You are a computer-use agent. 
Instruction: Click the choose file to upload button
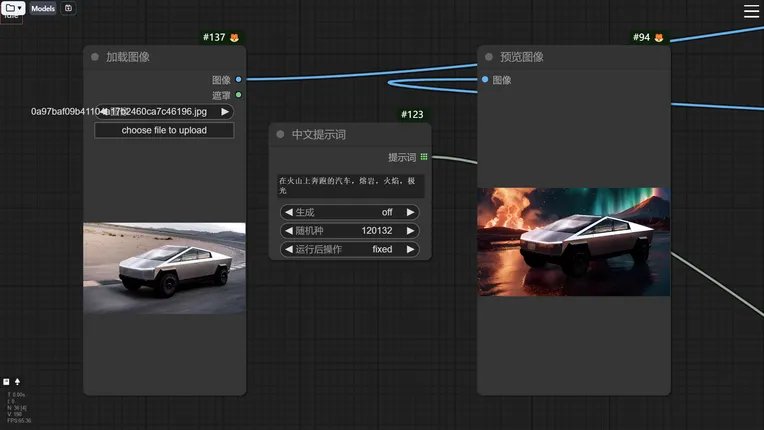pos(164,130)
